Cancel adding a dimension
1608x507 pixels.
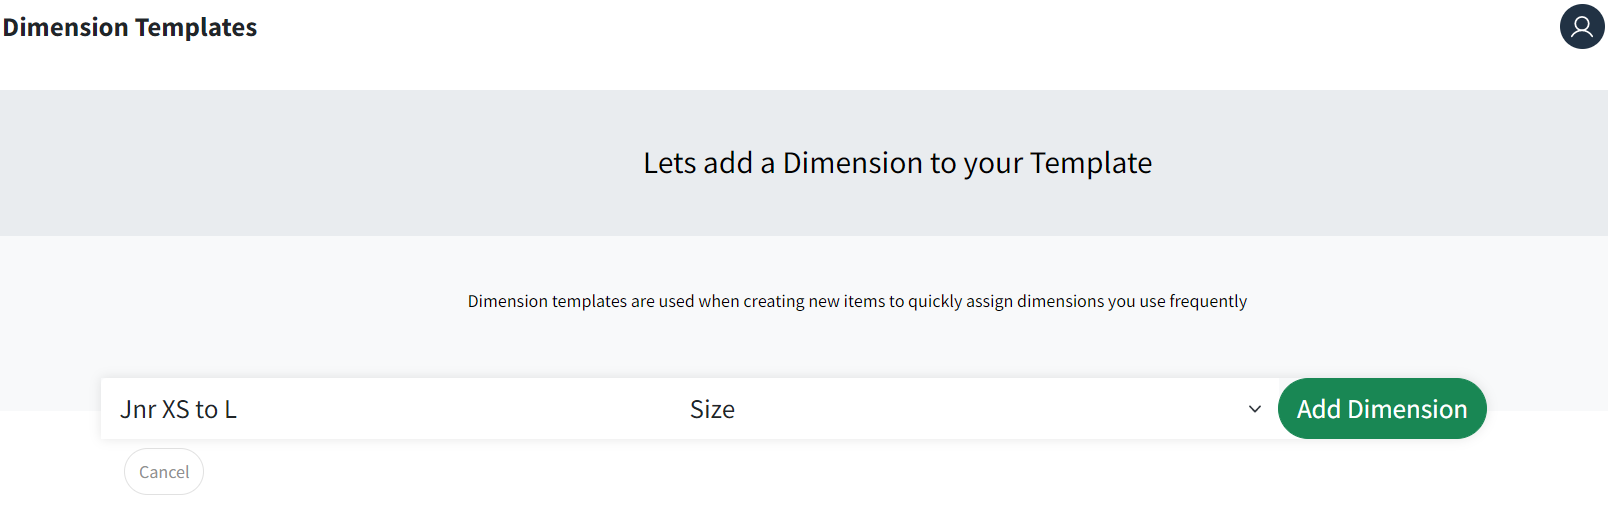164,472
